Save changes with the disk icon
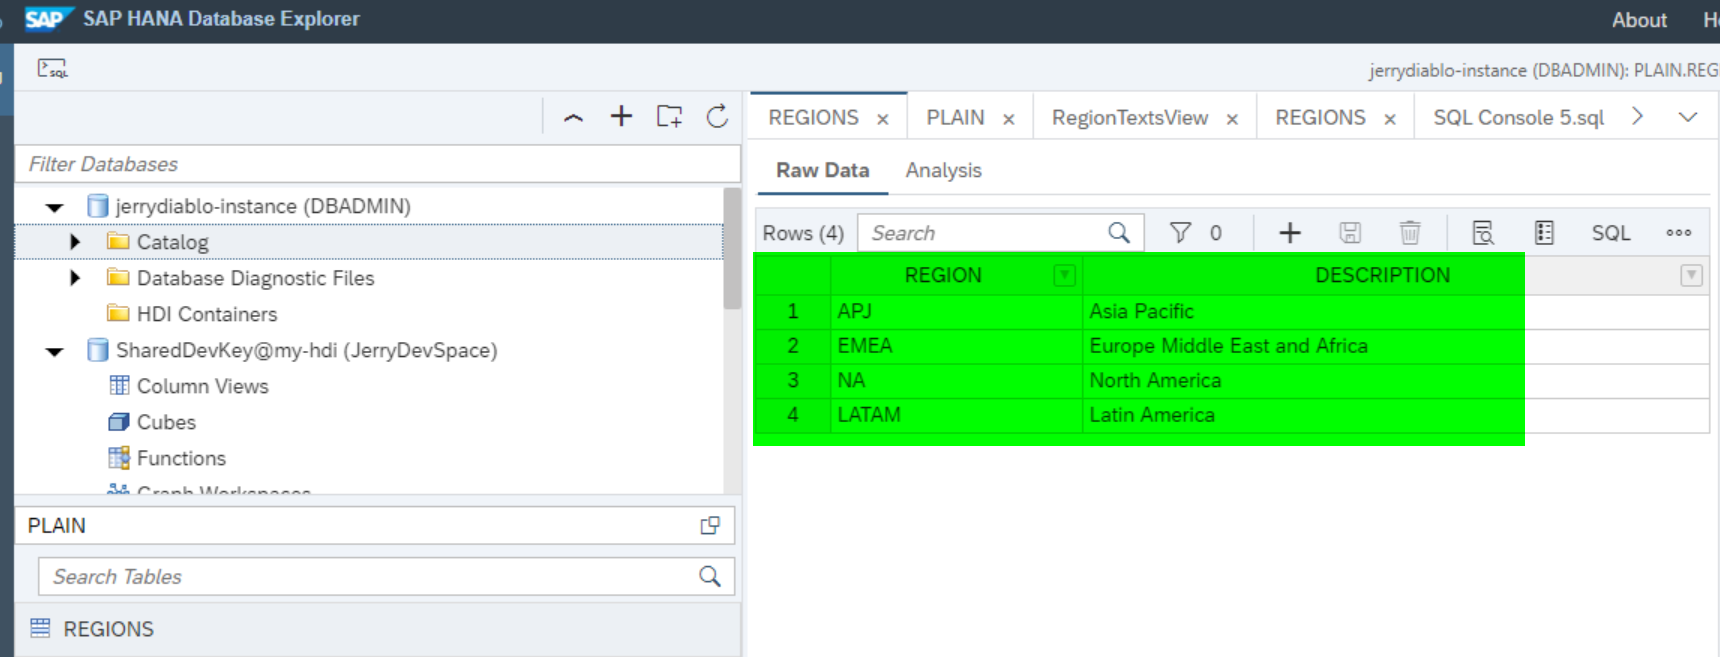 pos(1350,233)
